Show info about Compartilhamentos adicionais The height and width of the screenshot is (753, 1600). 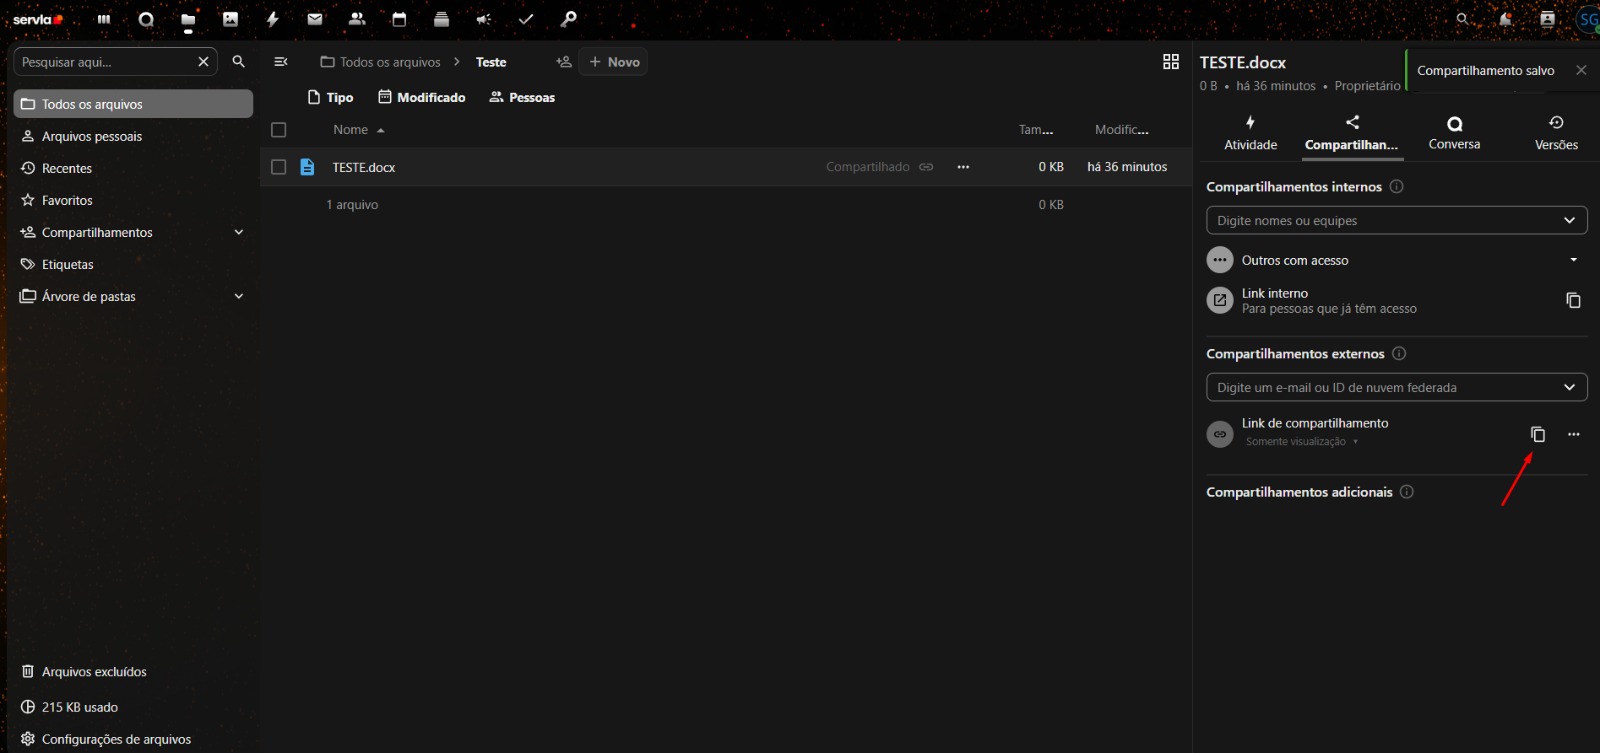pos(1407,492)
